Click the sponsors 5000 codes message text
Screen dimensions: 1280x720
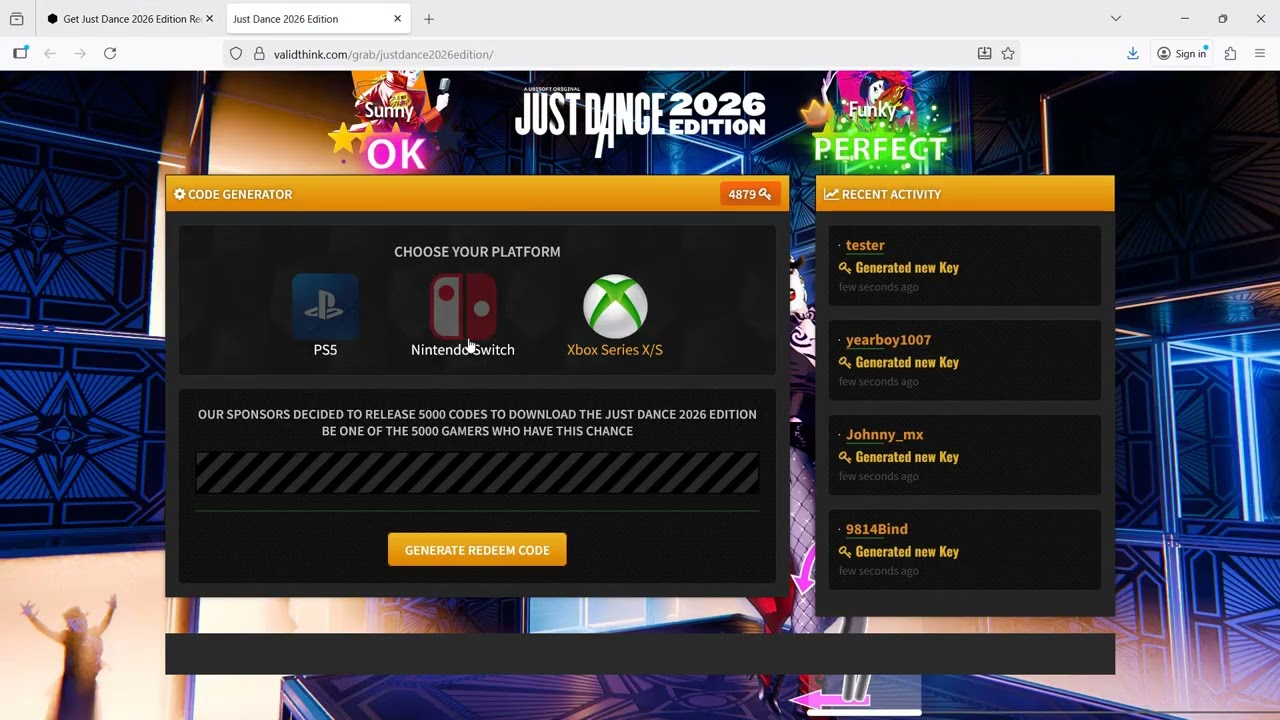(x=477, y=422)
